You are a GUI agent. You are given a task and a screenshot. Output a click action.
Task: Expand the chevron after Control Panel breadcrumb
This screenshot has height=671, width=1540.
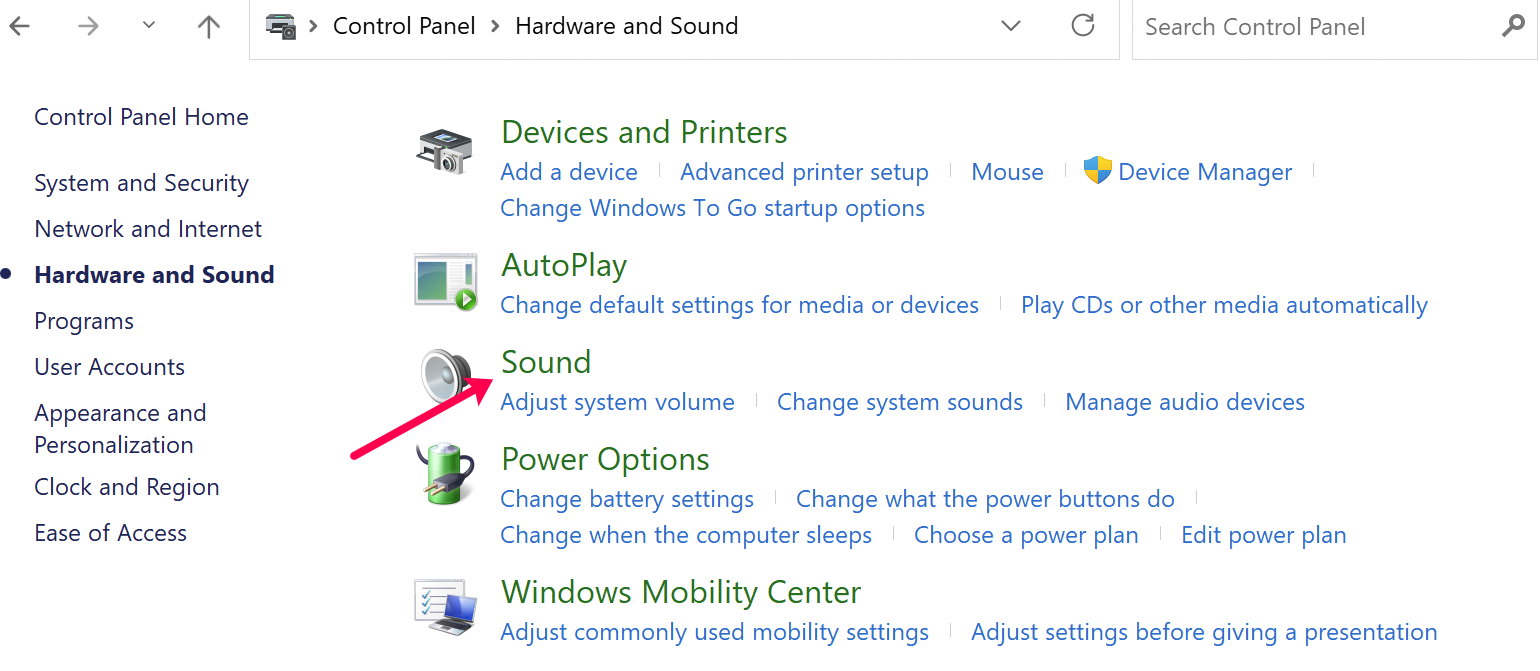click(495, 27)
